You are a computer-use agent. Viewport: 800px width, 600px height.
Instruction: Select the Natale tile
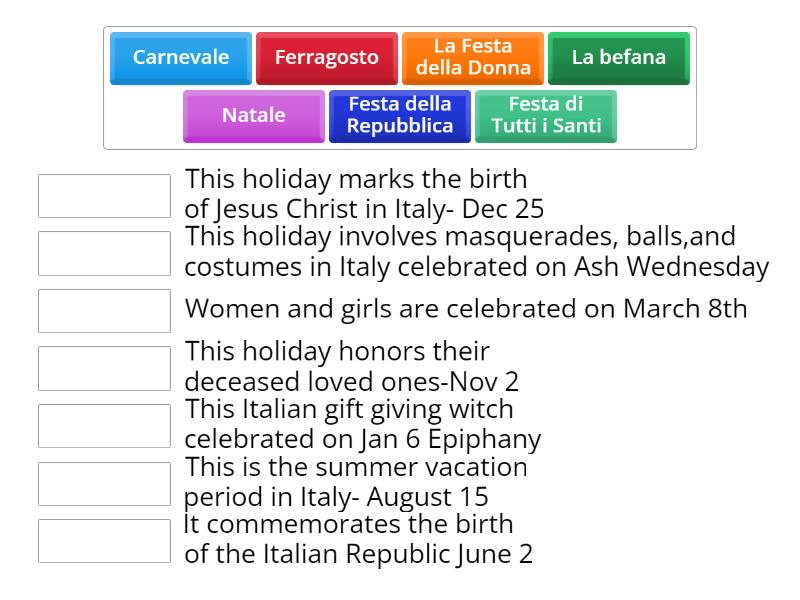[x=253, y=116]
